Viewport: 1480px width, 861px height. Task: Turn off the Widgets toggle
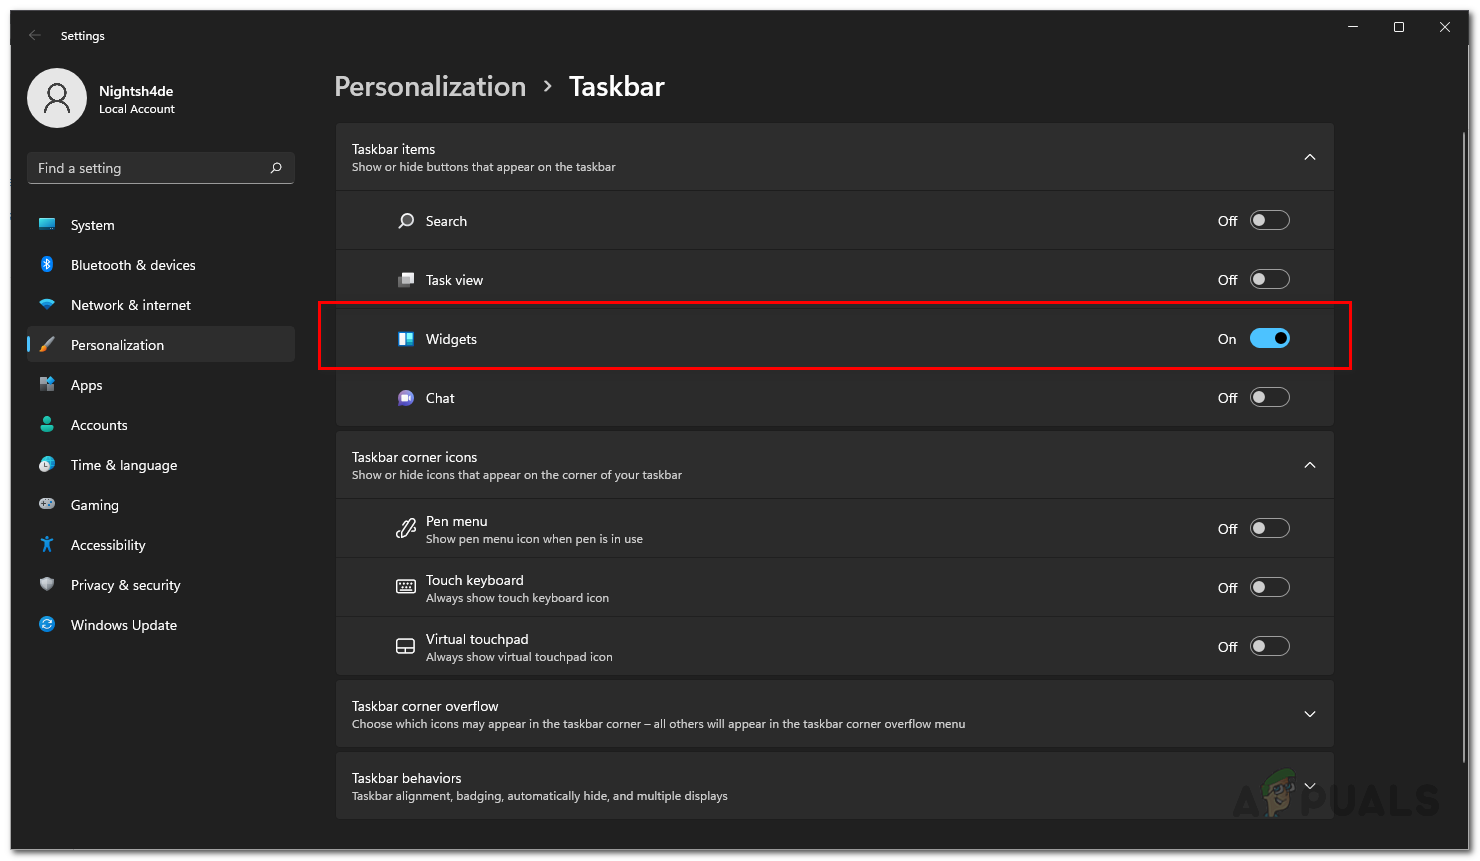[x=1269, y=339]
